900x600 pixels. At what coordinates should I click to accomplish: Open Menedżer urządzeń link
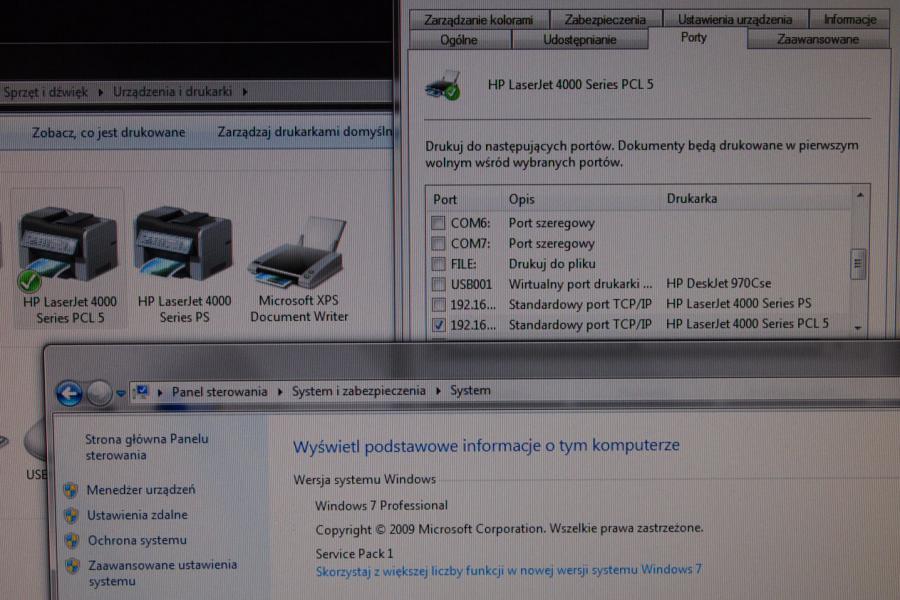pos(141,490)
